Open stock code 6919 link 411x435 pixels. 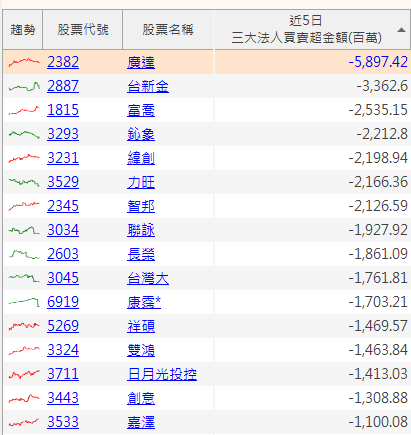click(x=63, y=302)
